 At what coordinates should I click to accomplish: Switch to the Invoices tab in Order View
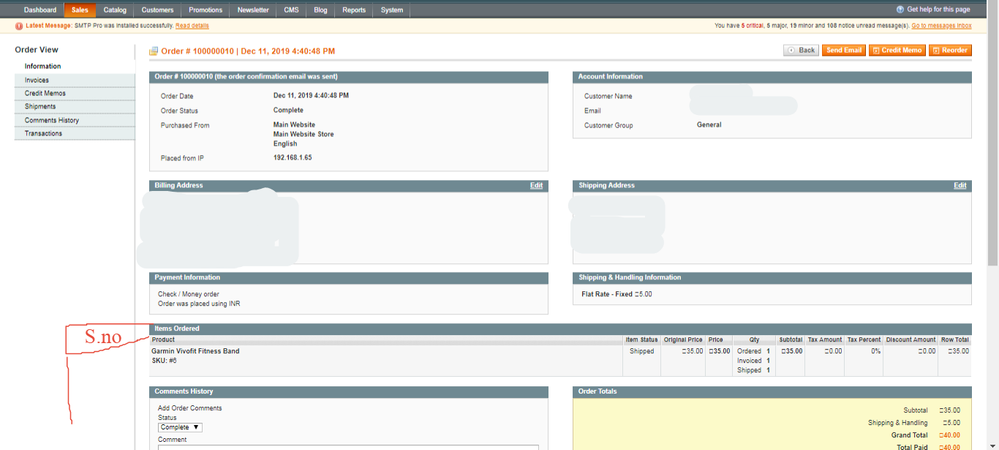37,80
